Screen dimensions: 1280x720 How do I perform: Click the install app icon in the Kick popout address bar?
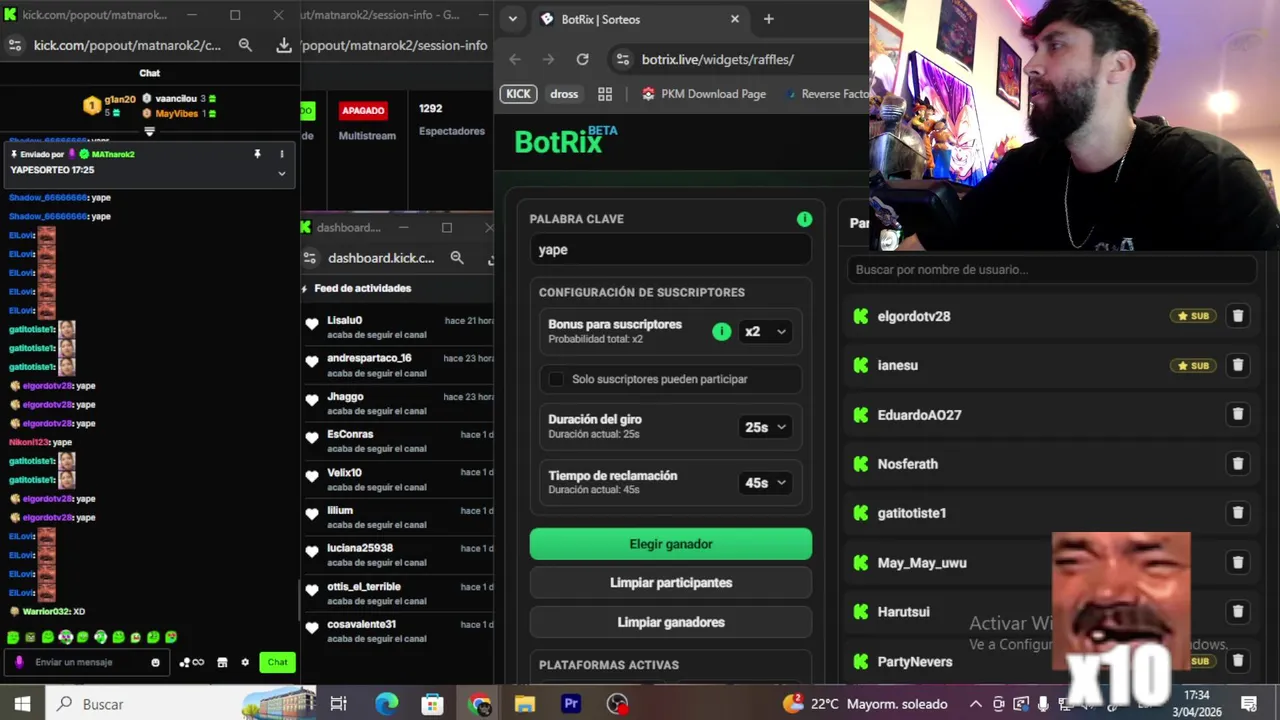(x=284, y=45)
